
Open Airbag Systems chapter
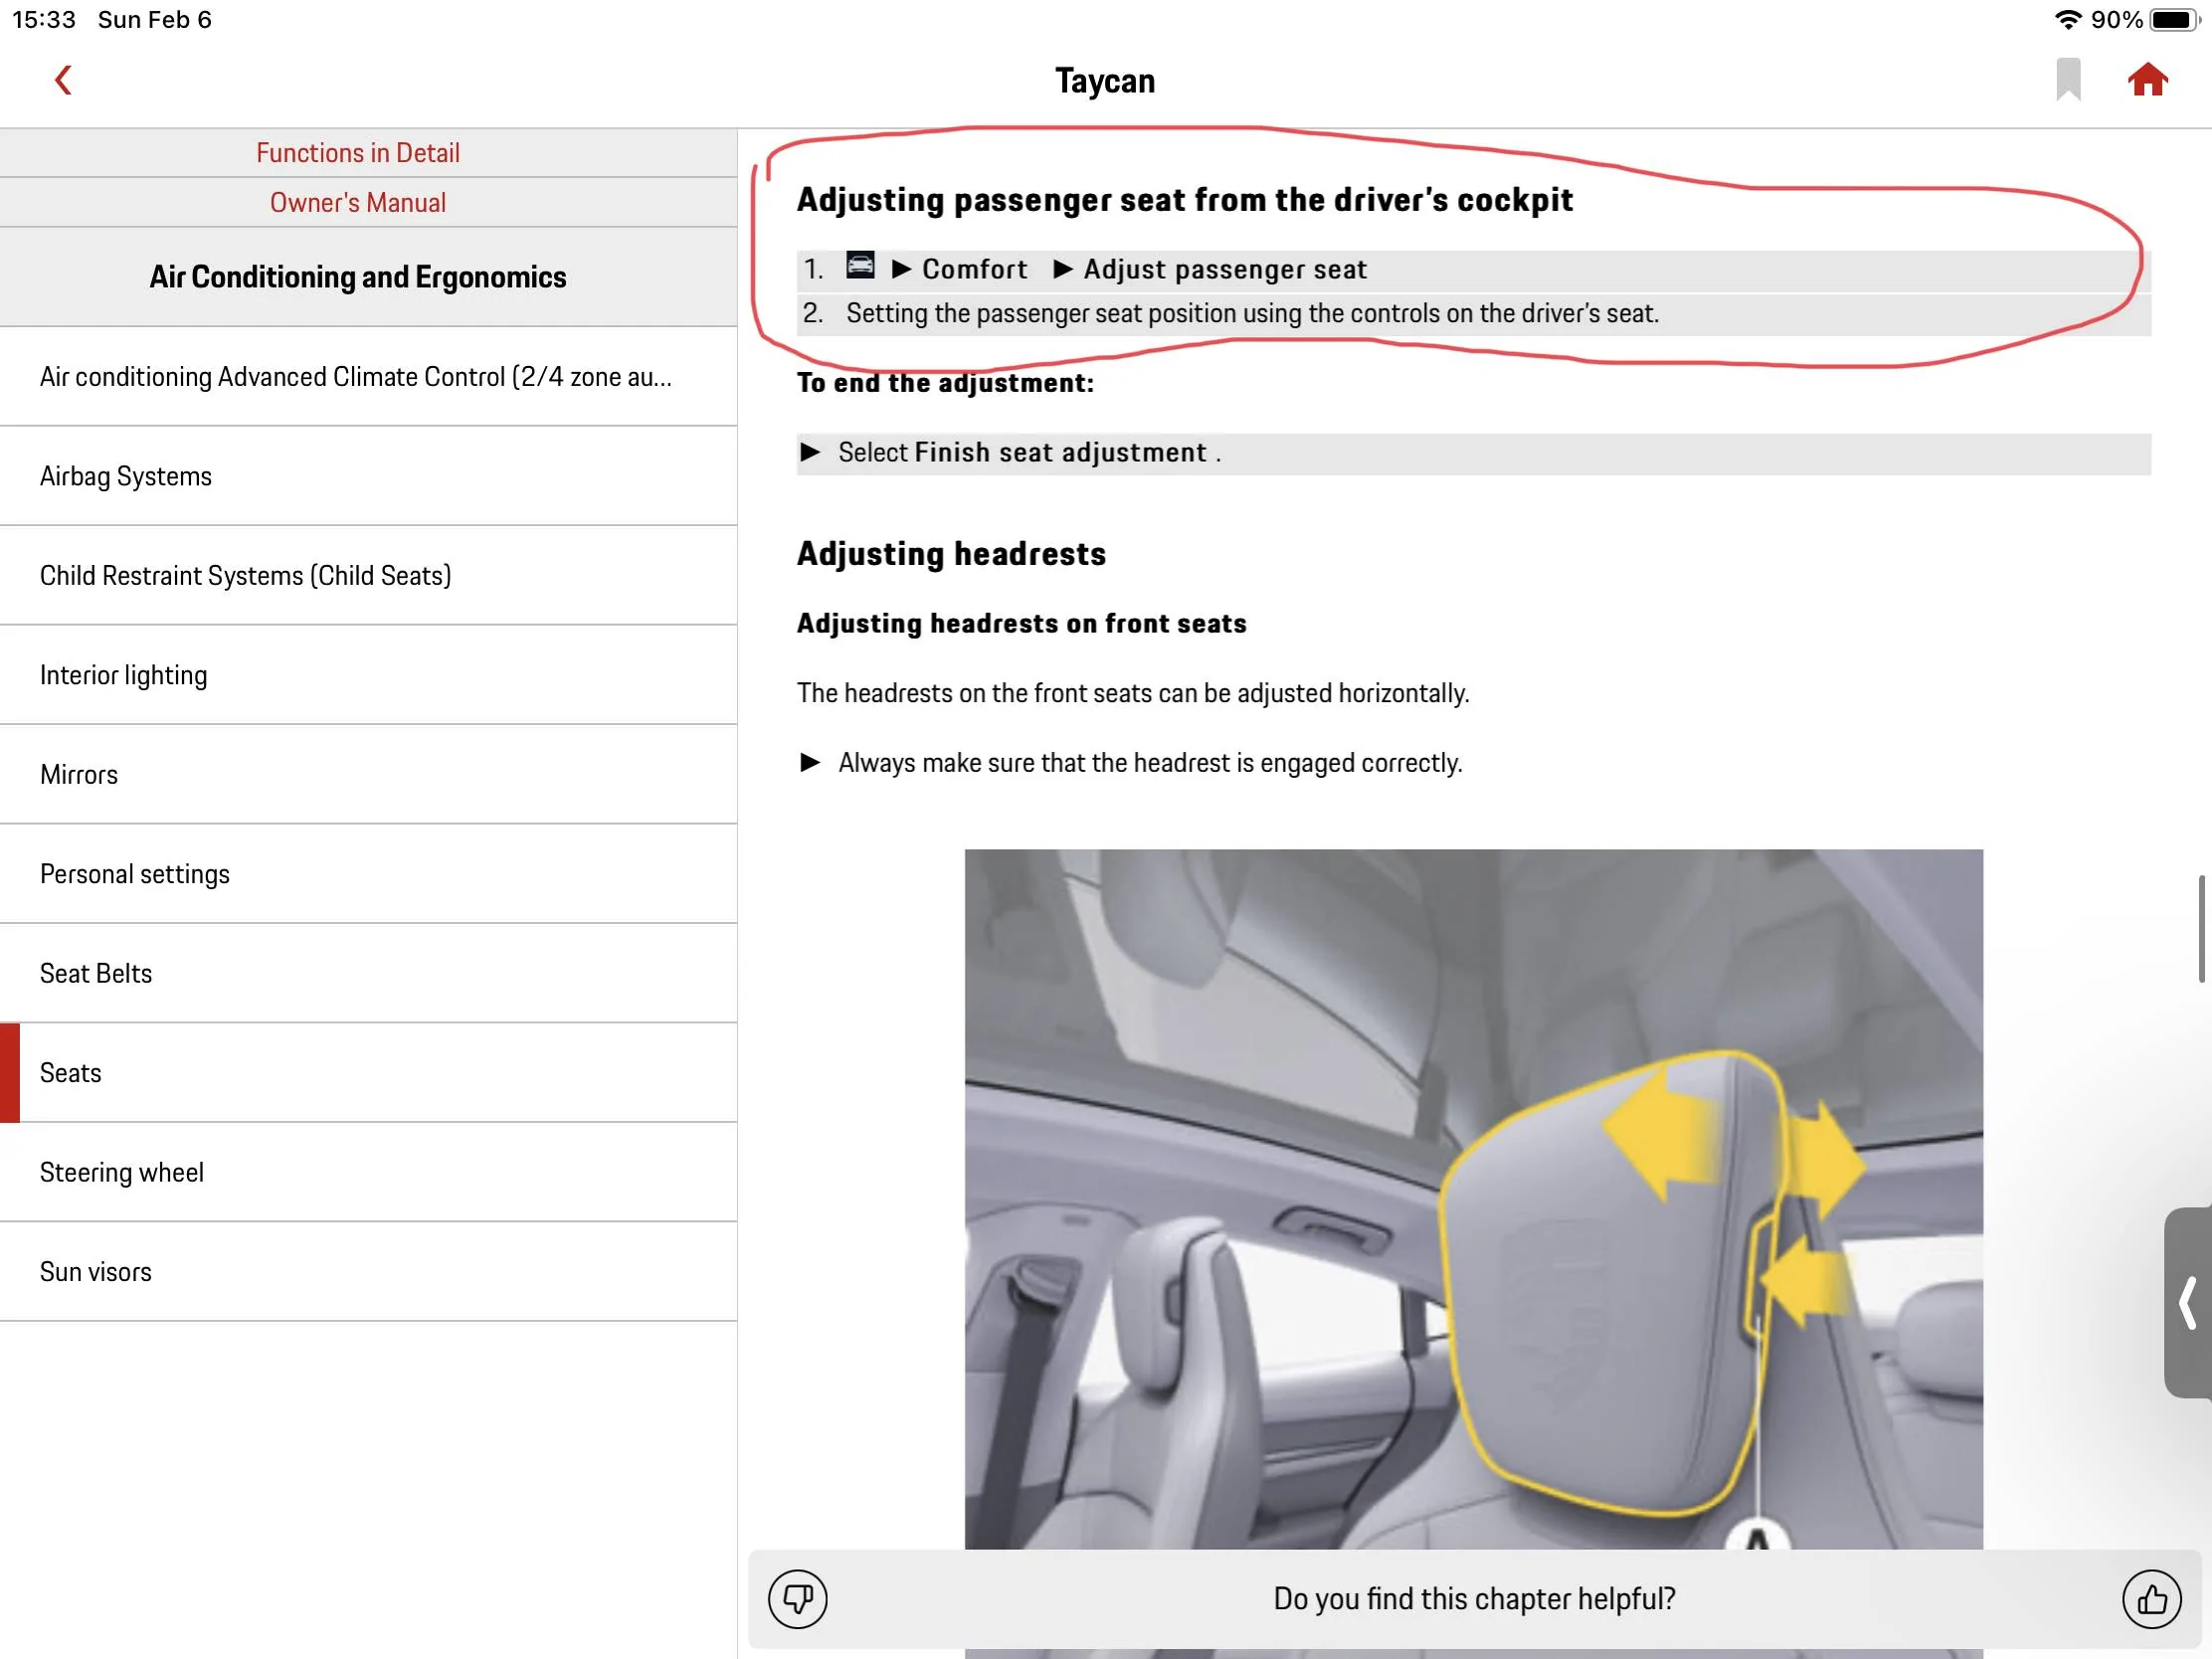368,476
